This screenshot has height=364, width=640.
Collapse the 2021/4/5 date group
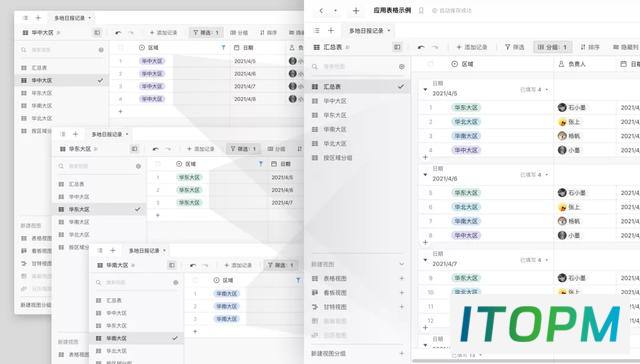(425, 89)
